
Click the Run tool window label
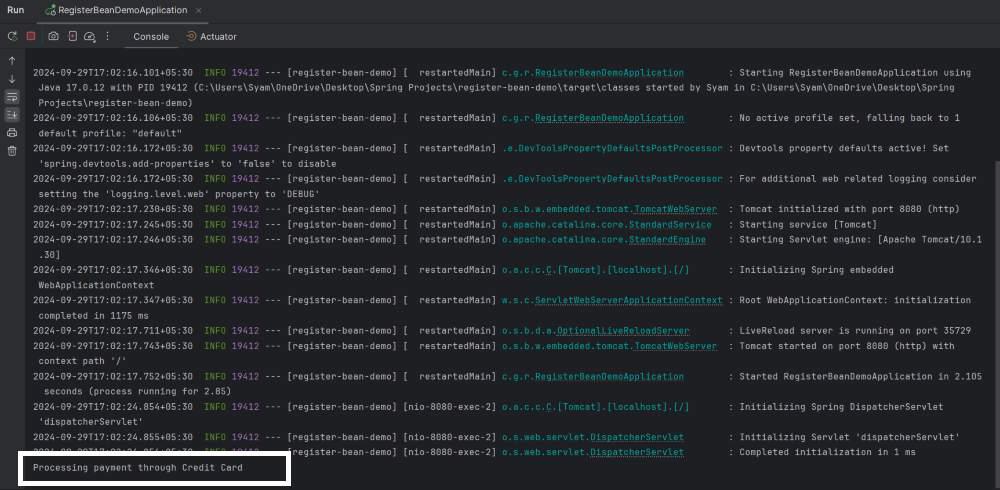tap(16, 10)
